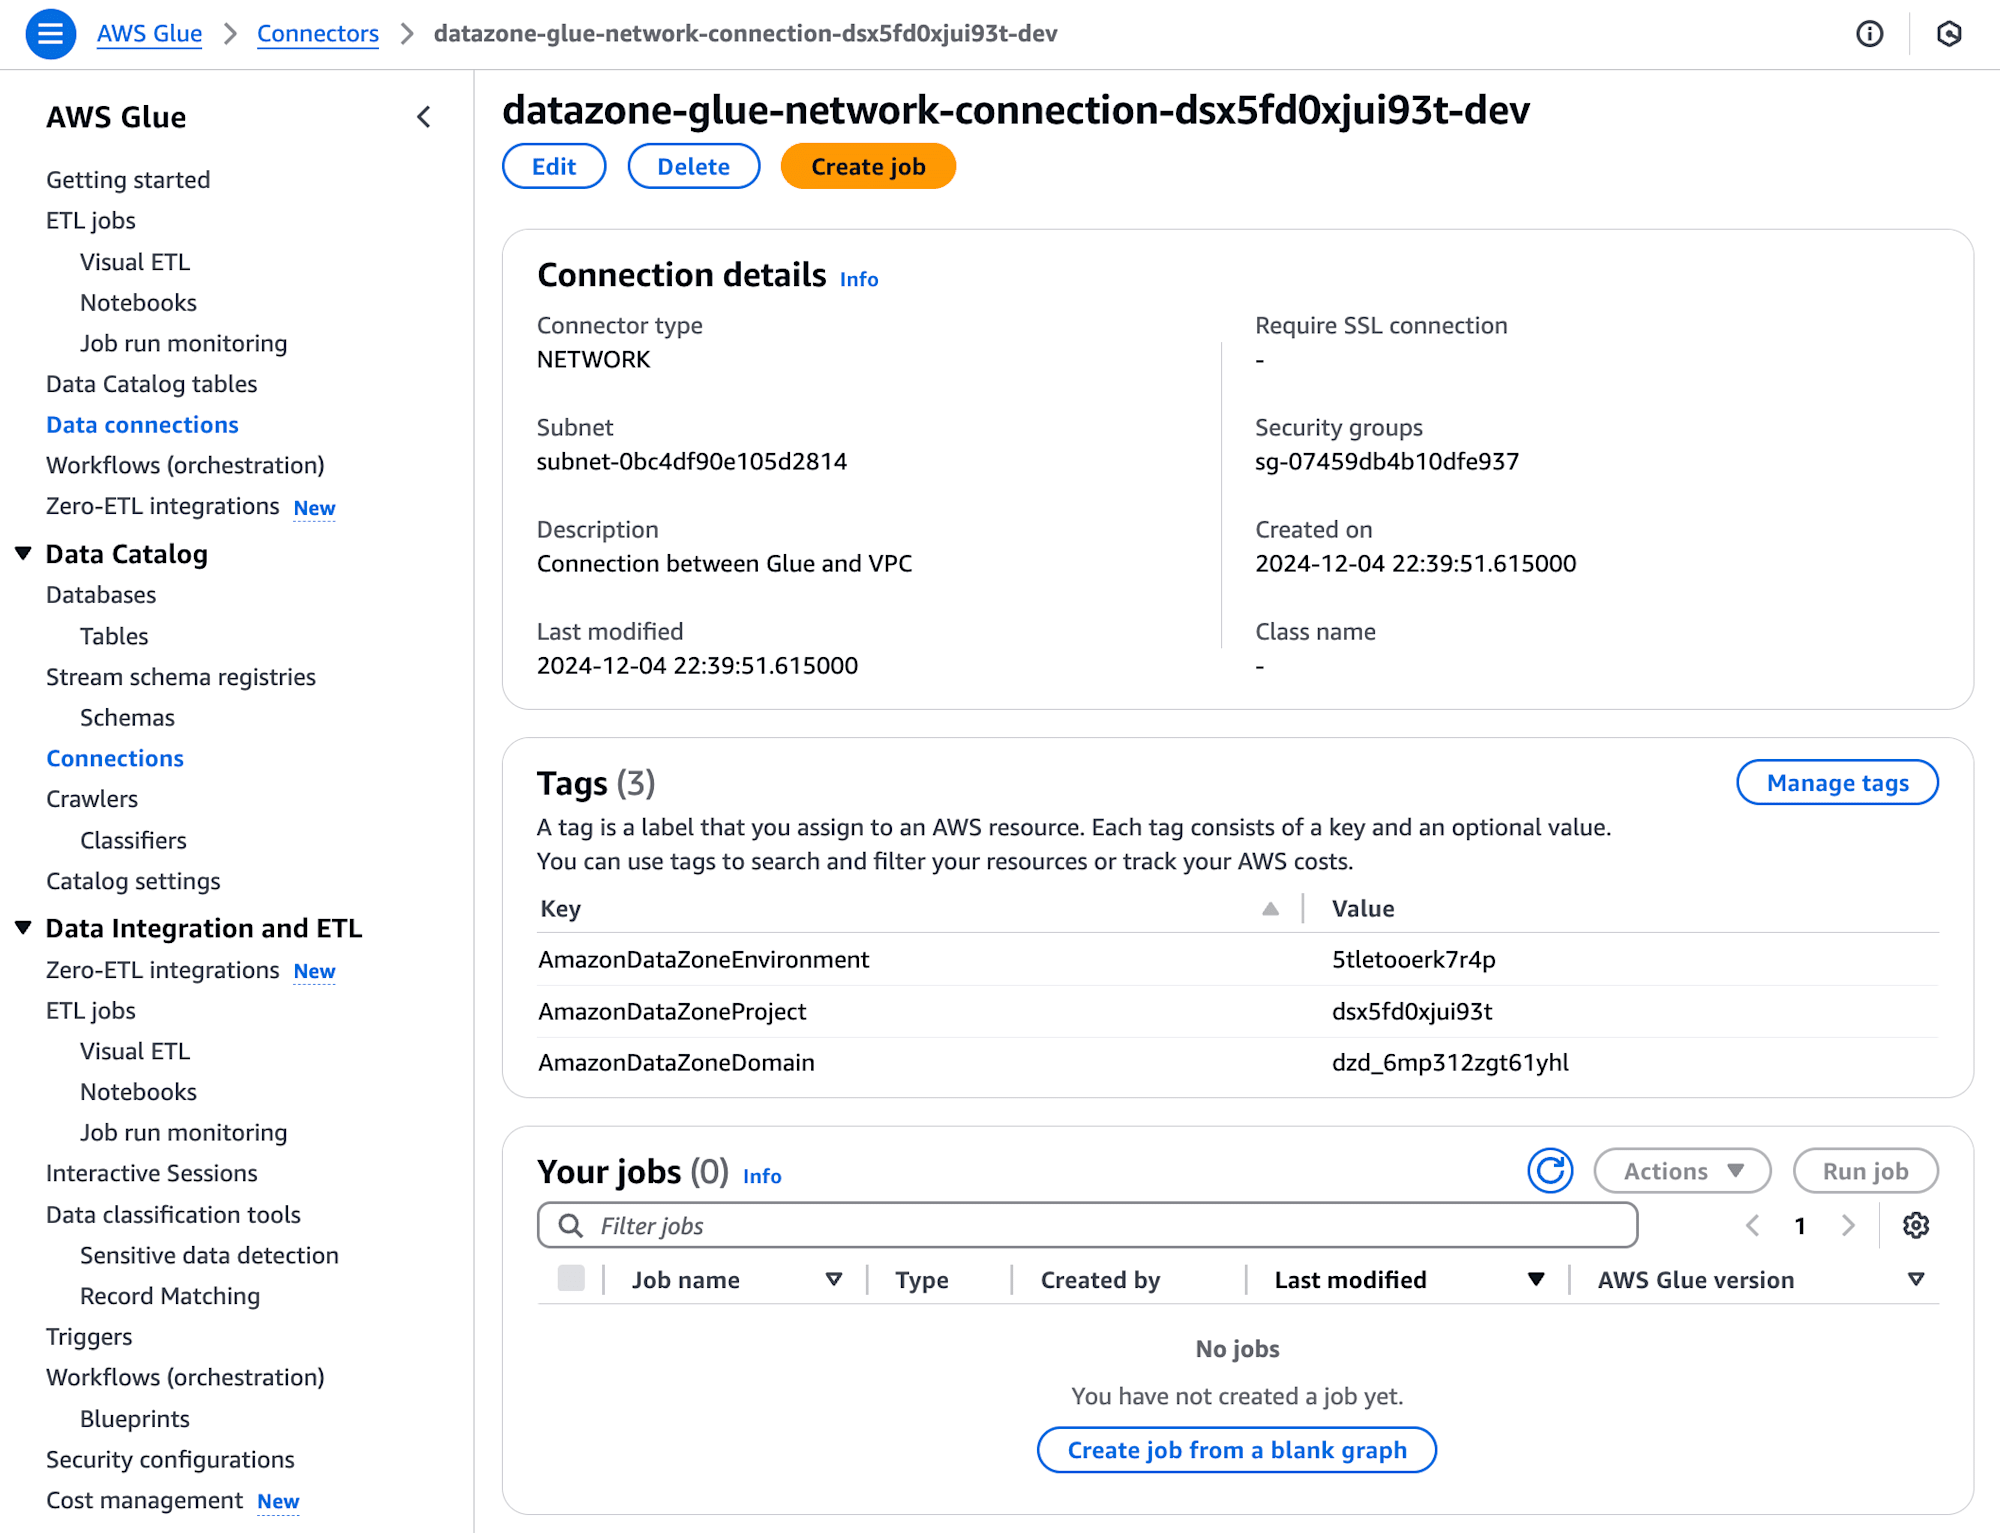This screenshot has height=1533, width=2000.
Task: Click the search icon in Filter jobs
Action: 570,1225
